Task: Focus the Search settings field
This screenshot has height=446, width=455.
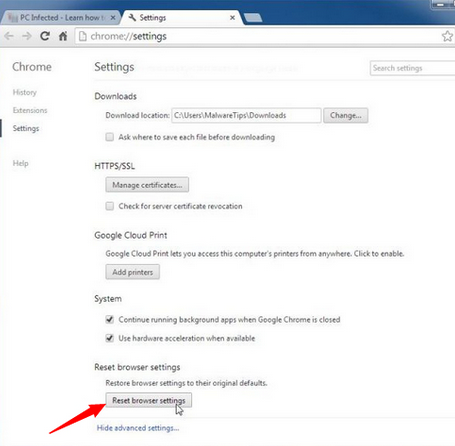Action: click(x=413, y=68)
